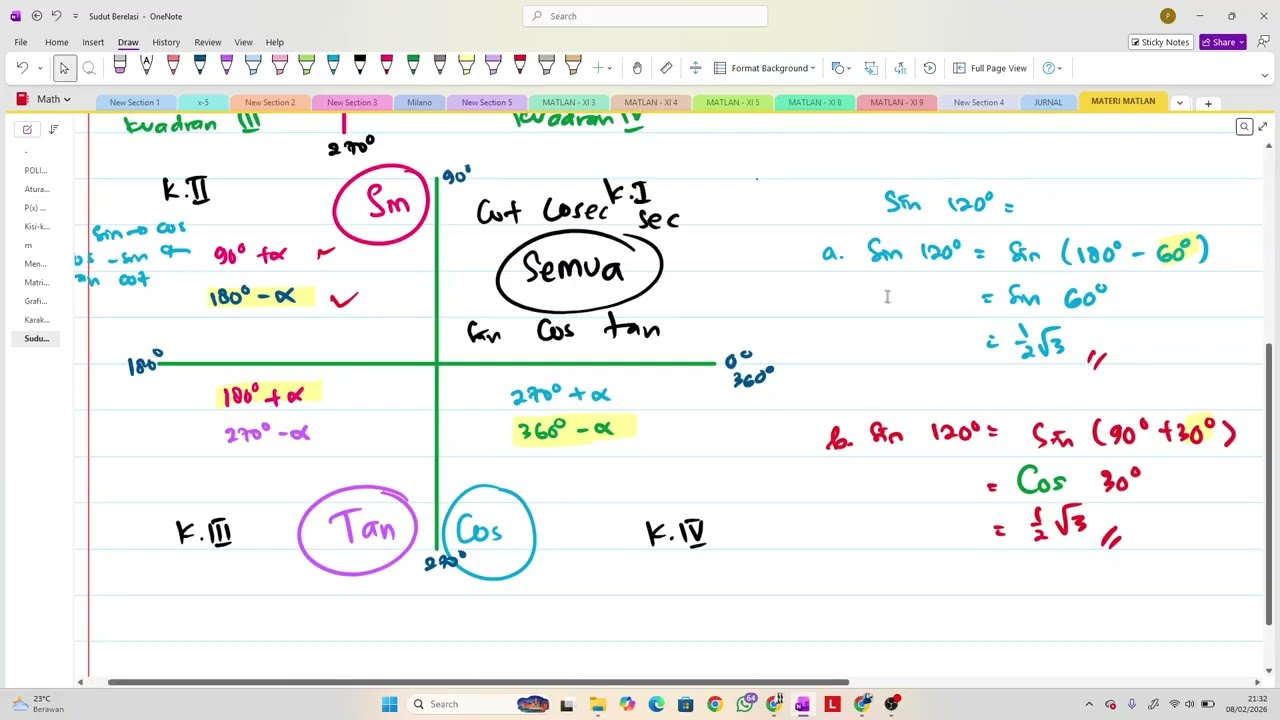1280x720 pixels.
Task: Click the undo icon in title bar
Action: point(56,16)
